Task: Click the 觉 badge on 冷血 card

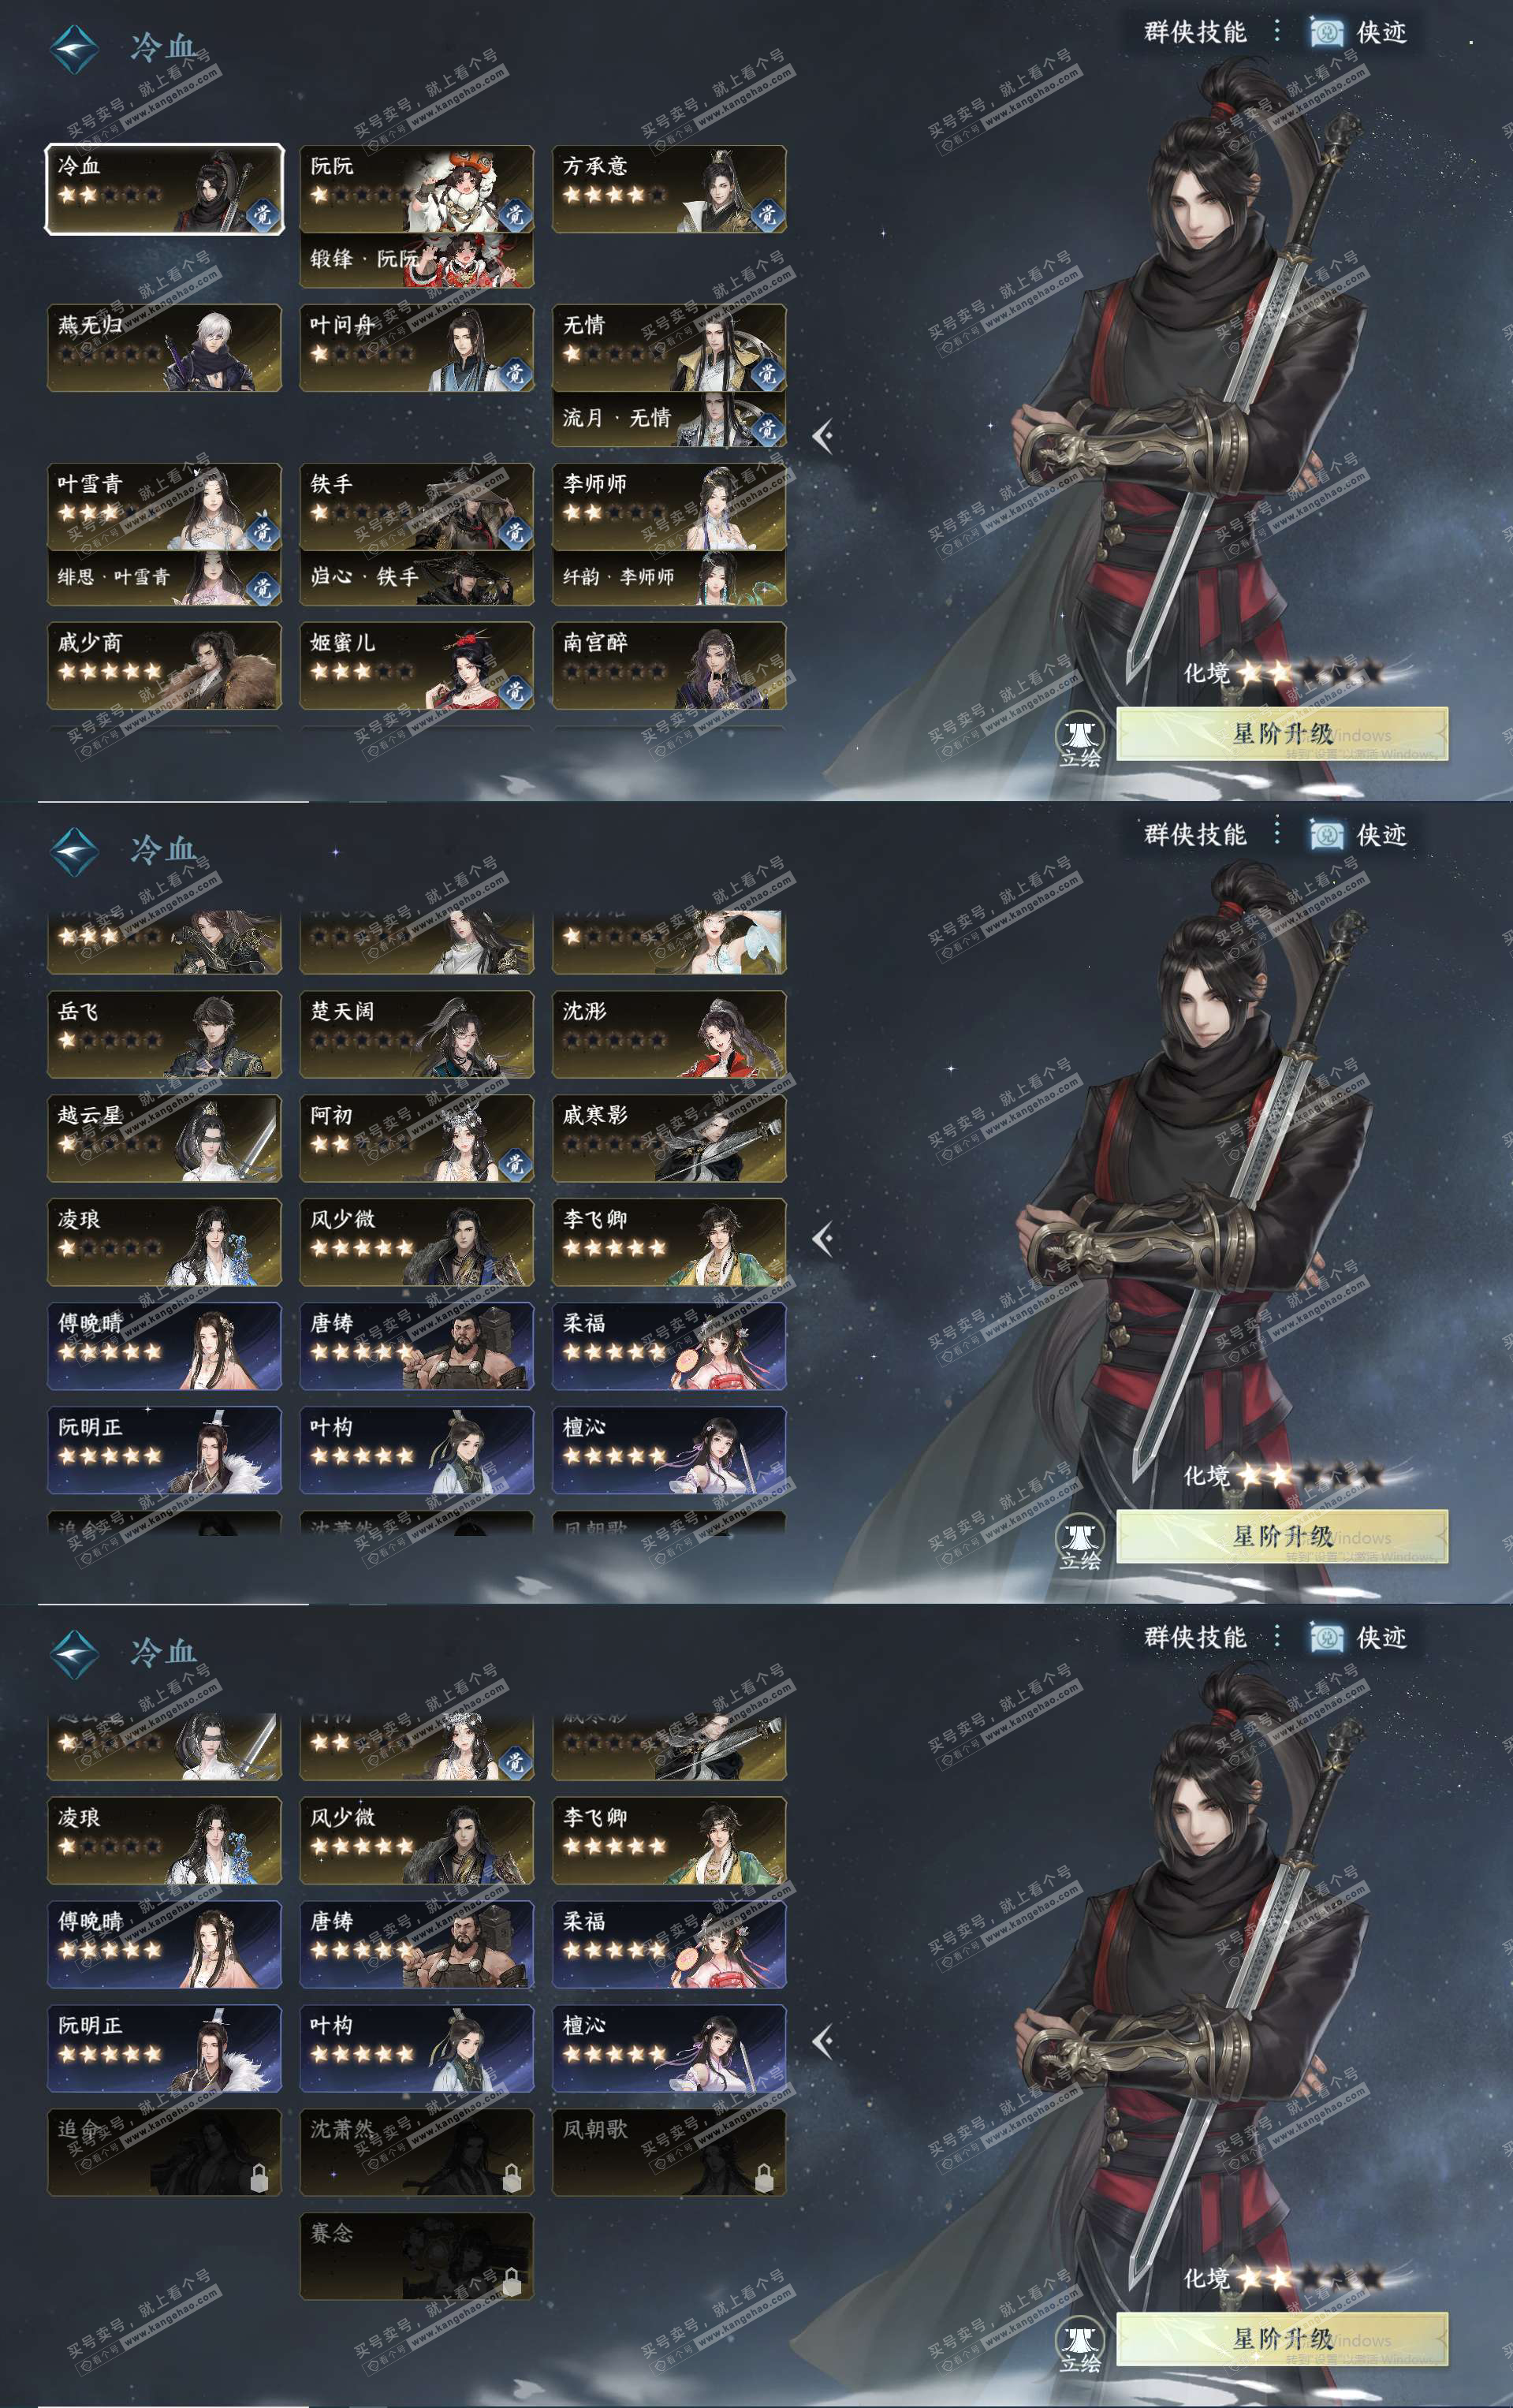Action: pyautogui.click(x=262, y=214)
